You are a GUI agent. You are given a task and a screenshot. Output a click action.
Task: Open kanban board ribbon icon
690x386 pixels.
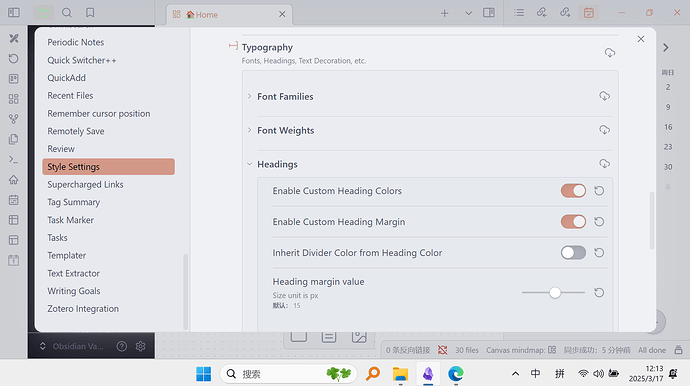(14, 79)
